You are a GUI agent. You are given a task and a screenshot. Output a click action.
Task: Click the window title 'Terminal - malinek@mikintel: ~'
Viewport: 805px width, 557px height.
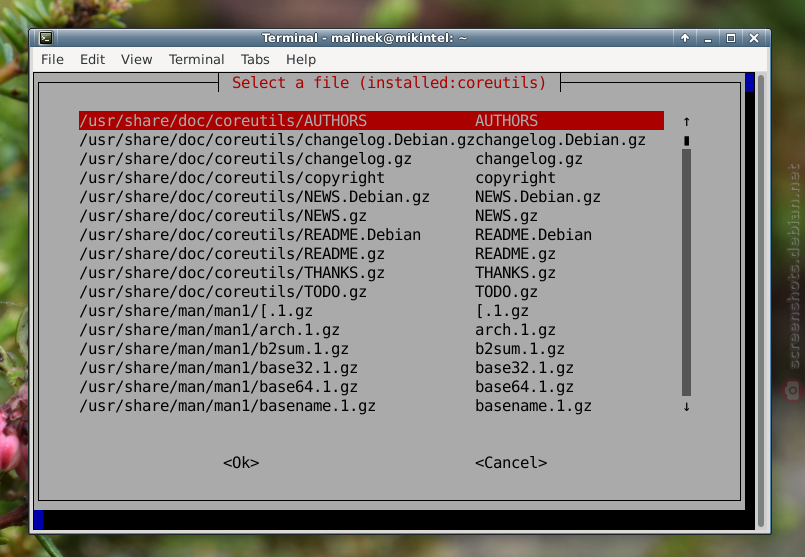coord(365,38)
